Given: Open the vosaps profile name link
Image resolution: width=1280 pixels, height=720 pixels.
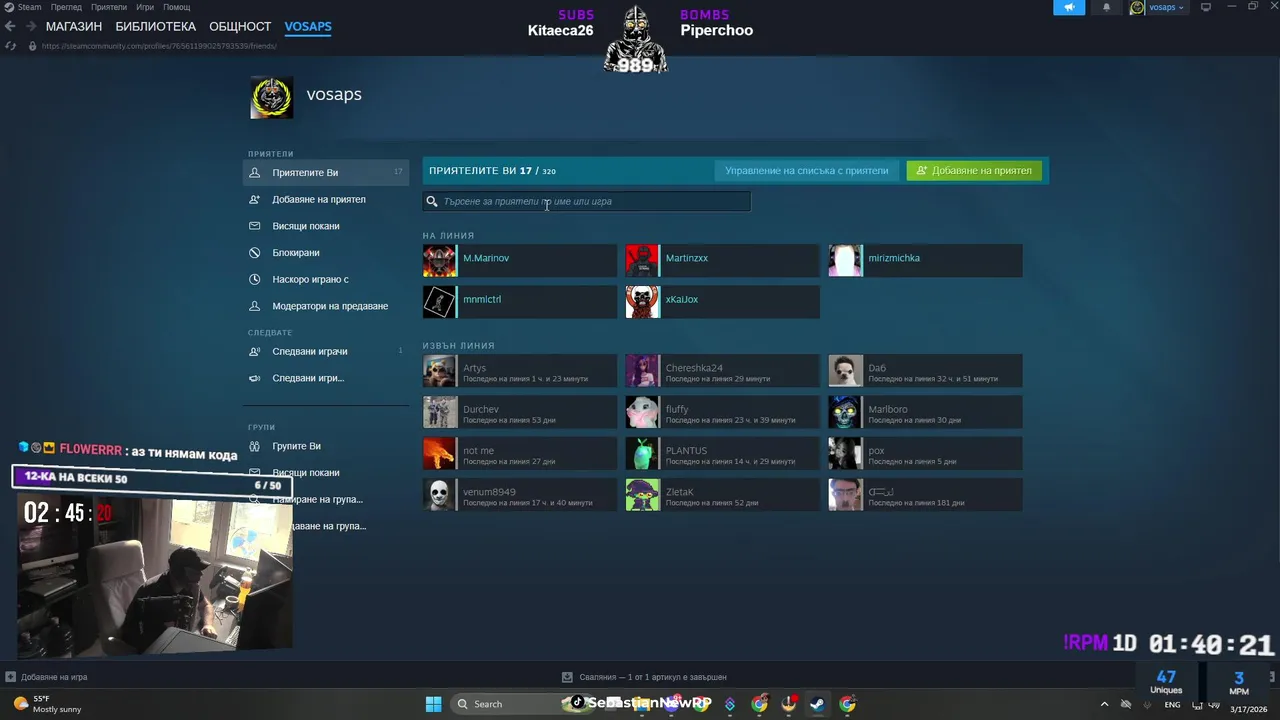Looking at the screenshot, I should point(334,94).
